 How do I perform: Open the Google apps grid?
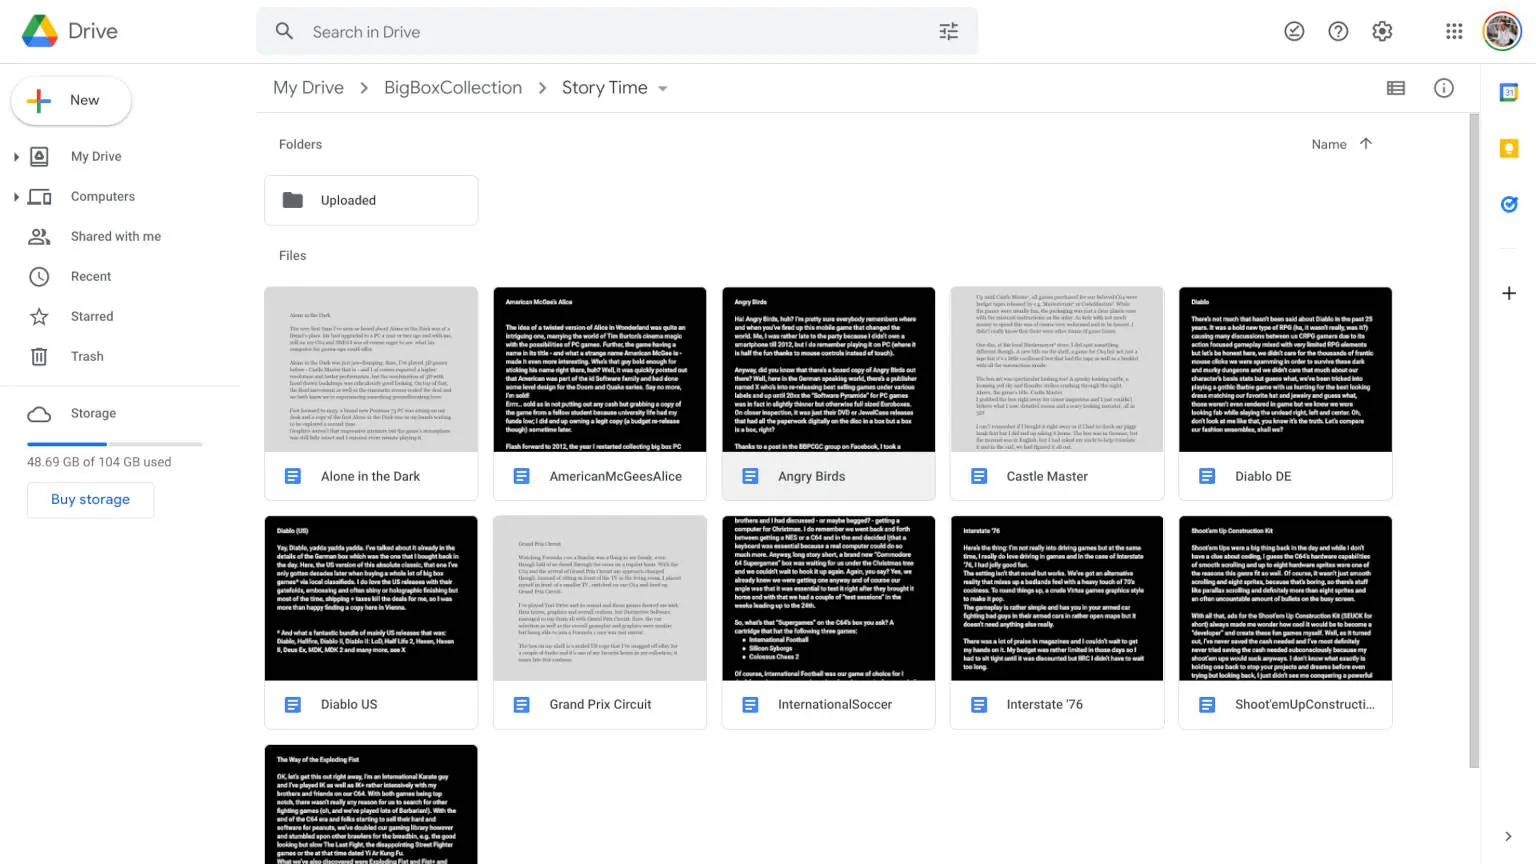click(1454, 32)
